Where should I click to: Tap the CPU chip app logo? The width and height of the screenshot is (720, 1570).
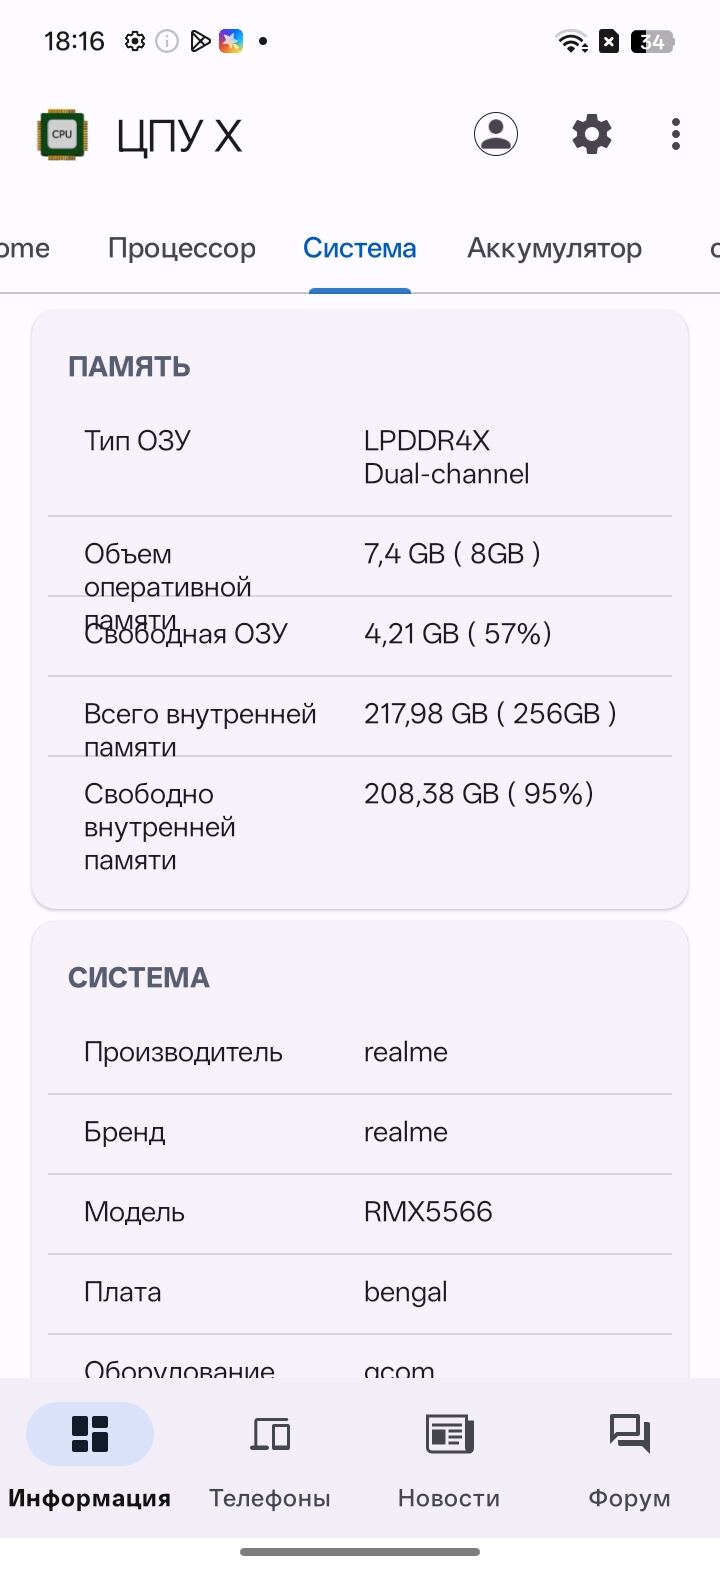[61, 133]
